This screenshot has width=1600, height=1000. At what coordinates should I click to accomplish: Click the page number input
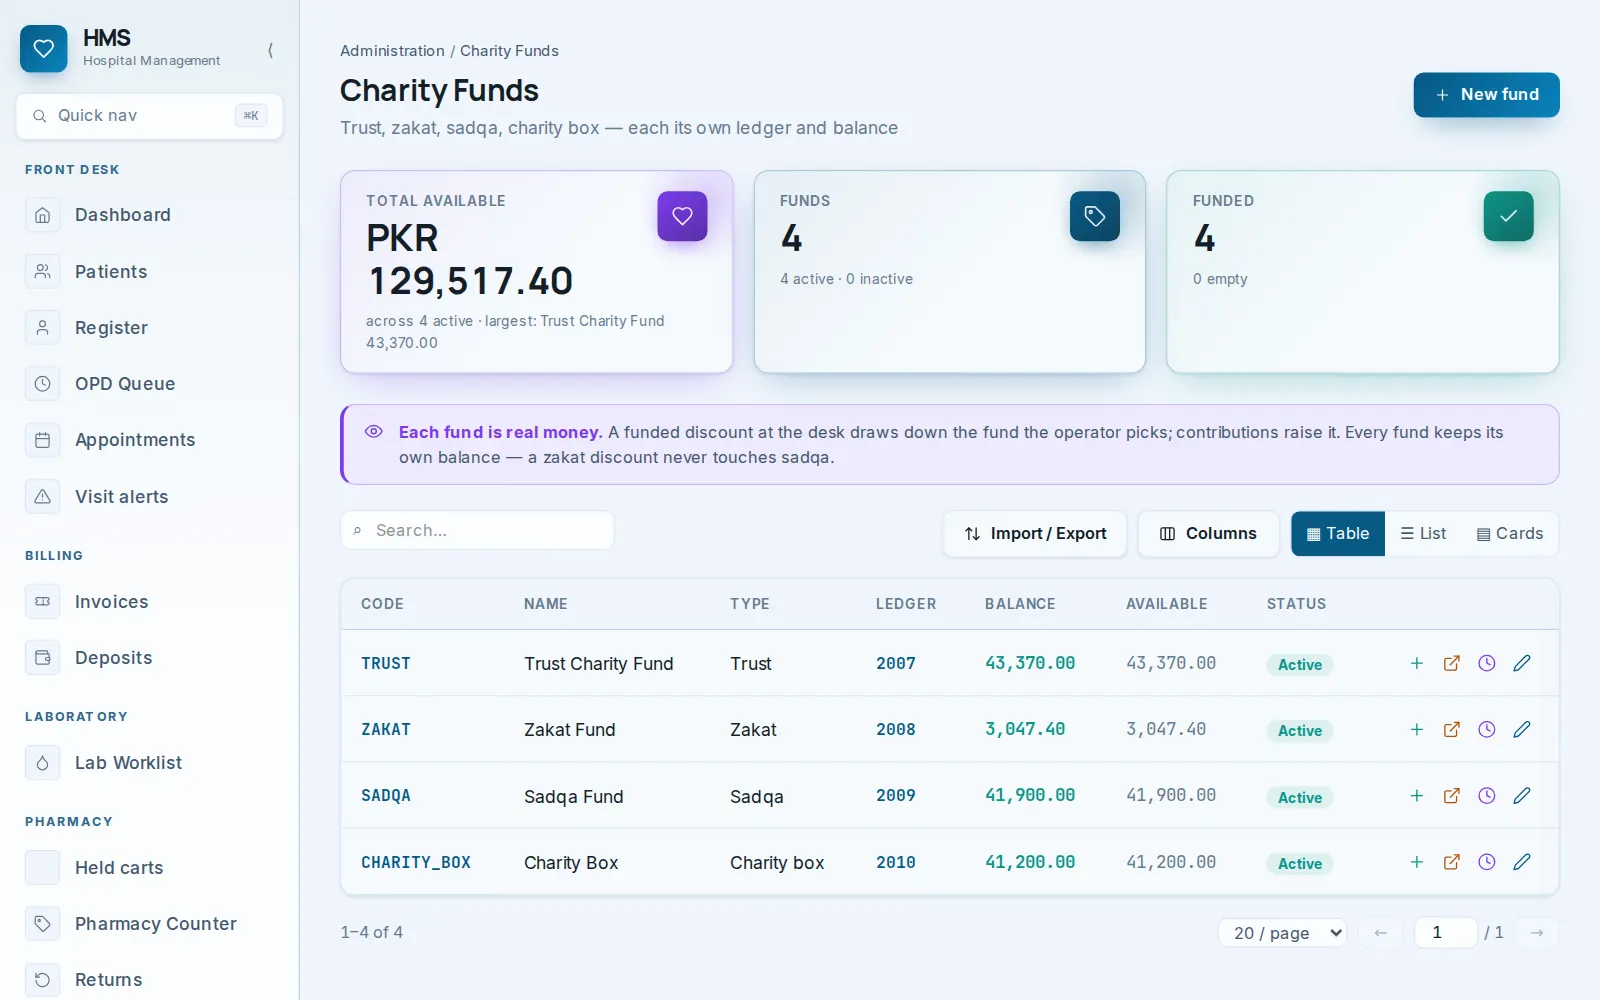click(x=1445, y=933)
